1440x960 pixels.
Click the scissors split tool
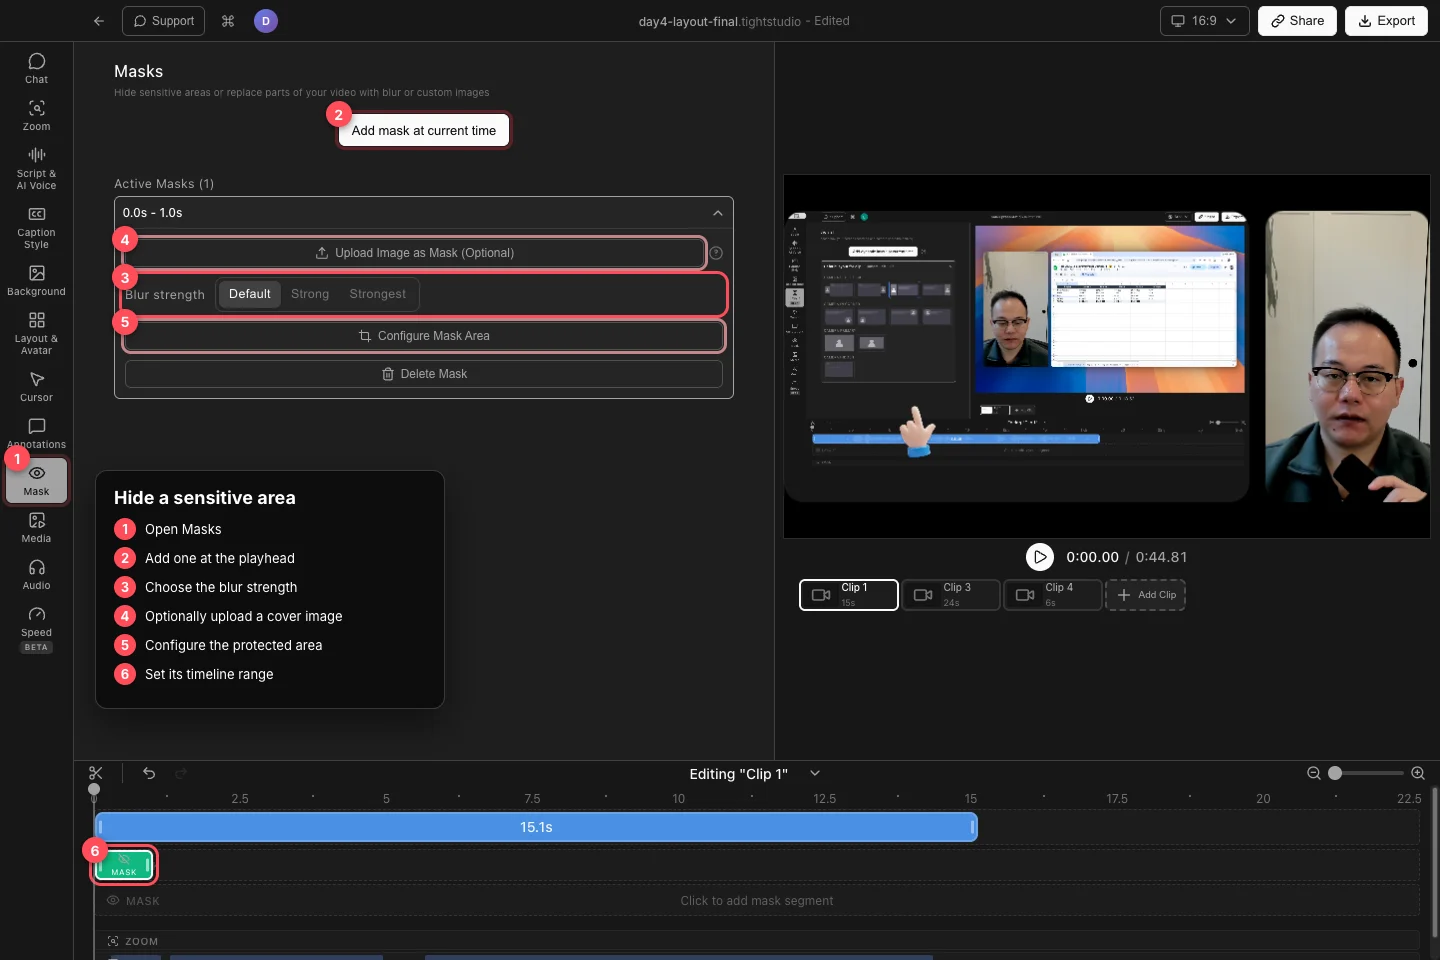click(x=96, y=773)
